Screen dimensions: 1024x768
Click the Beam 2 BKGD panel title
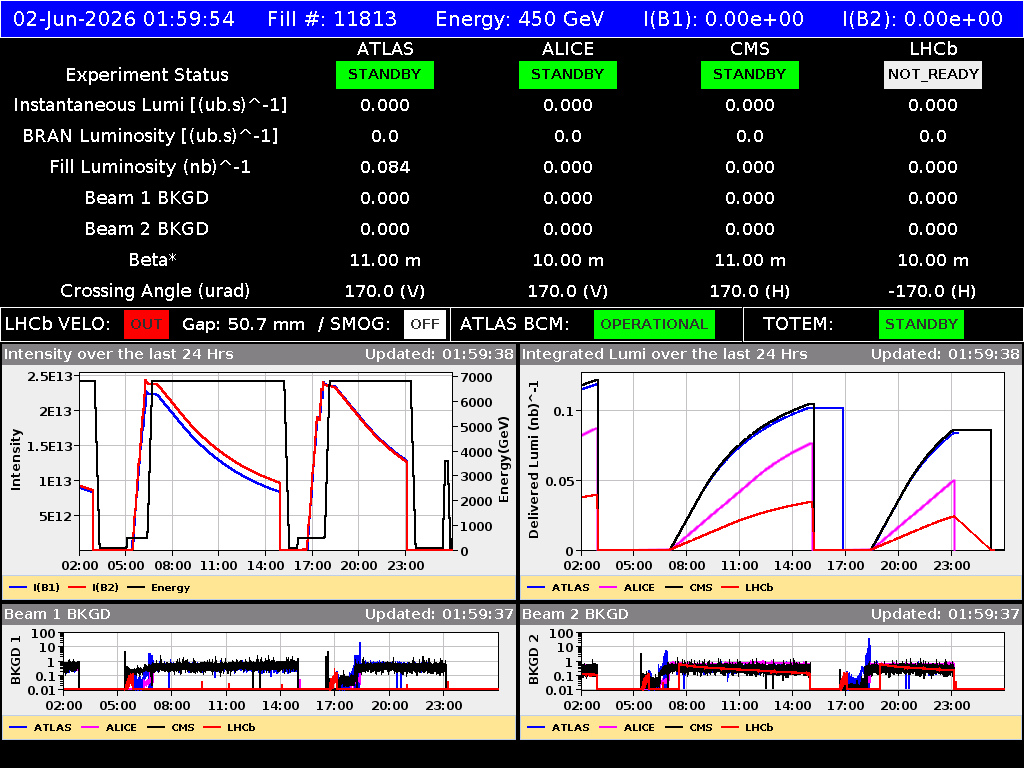click(575, 615)
